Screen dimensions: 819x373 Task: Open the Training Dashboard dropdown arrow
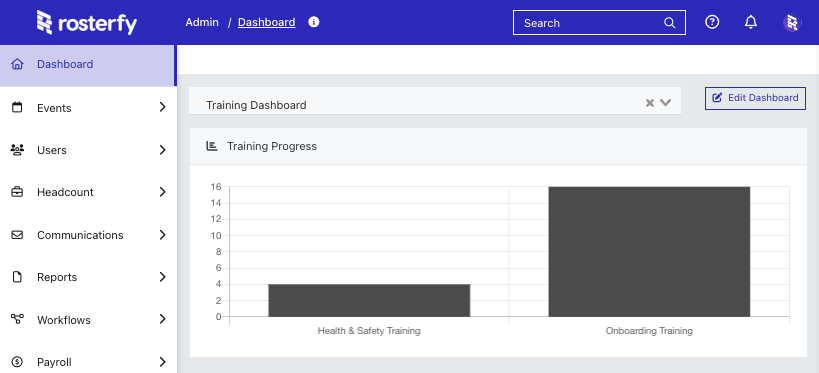coord(665,103)
